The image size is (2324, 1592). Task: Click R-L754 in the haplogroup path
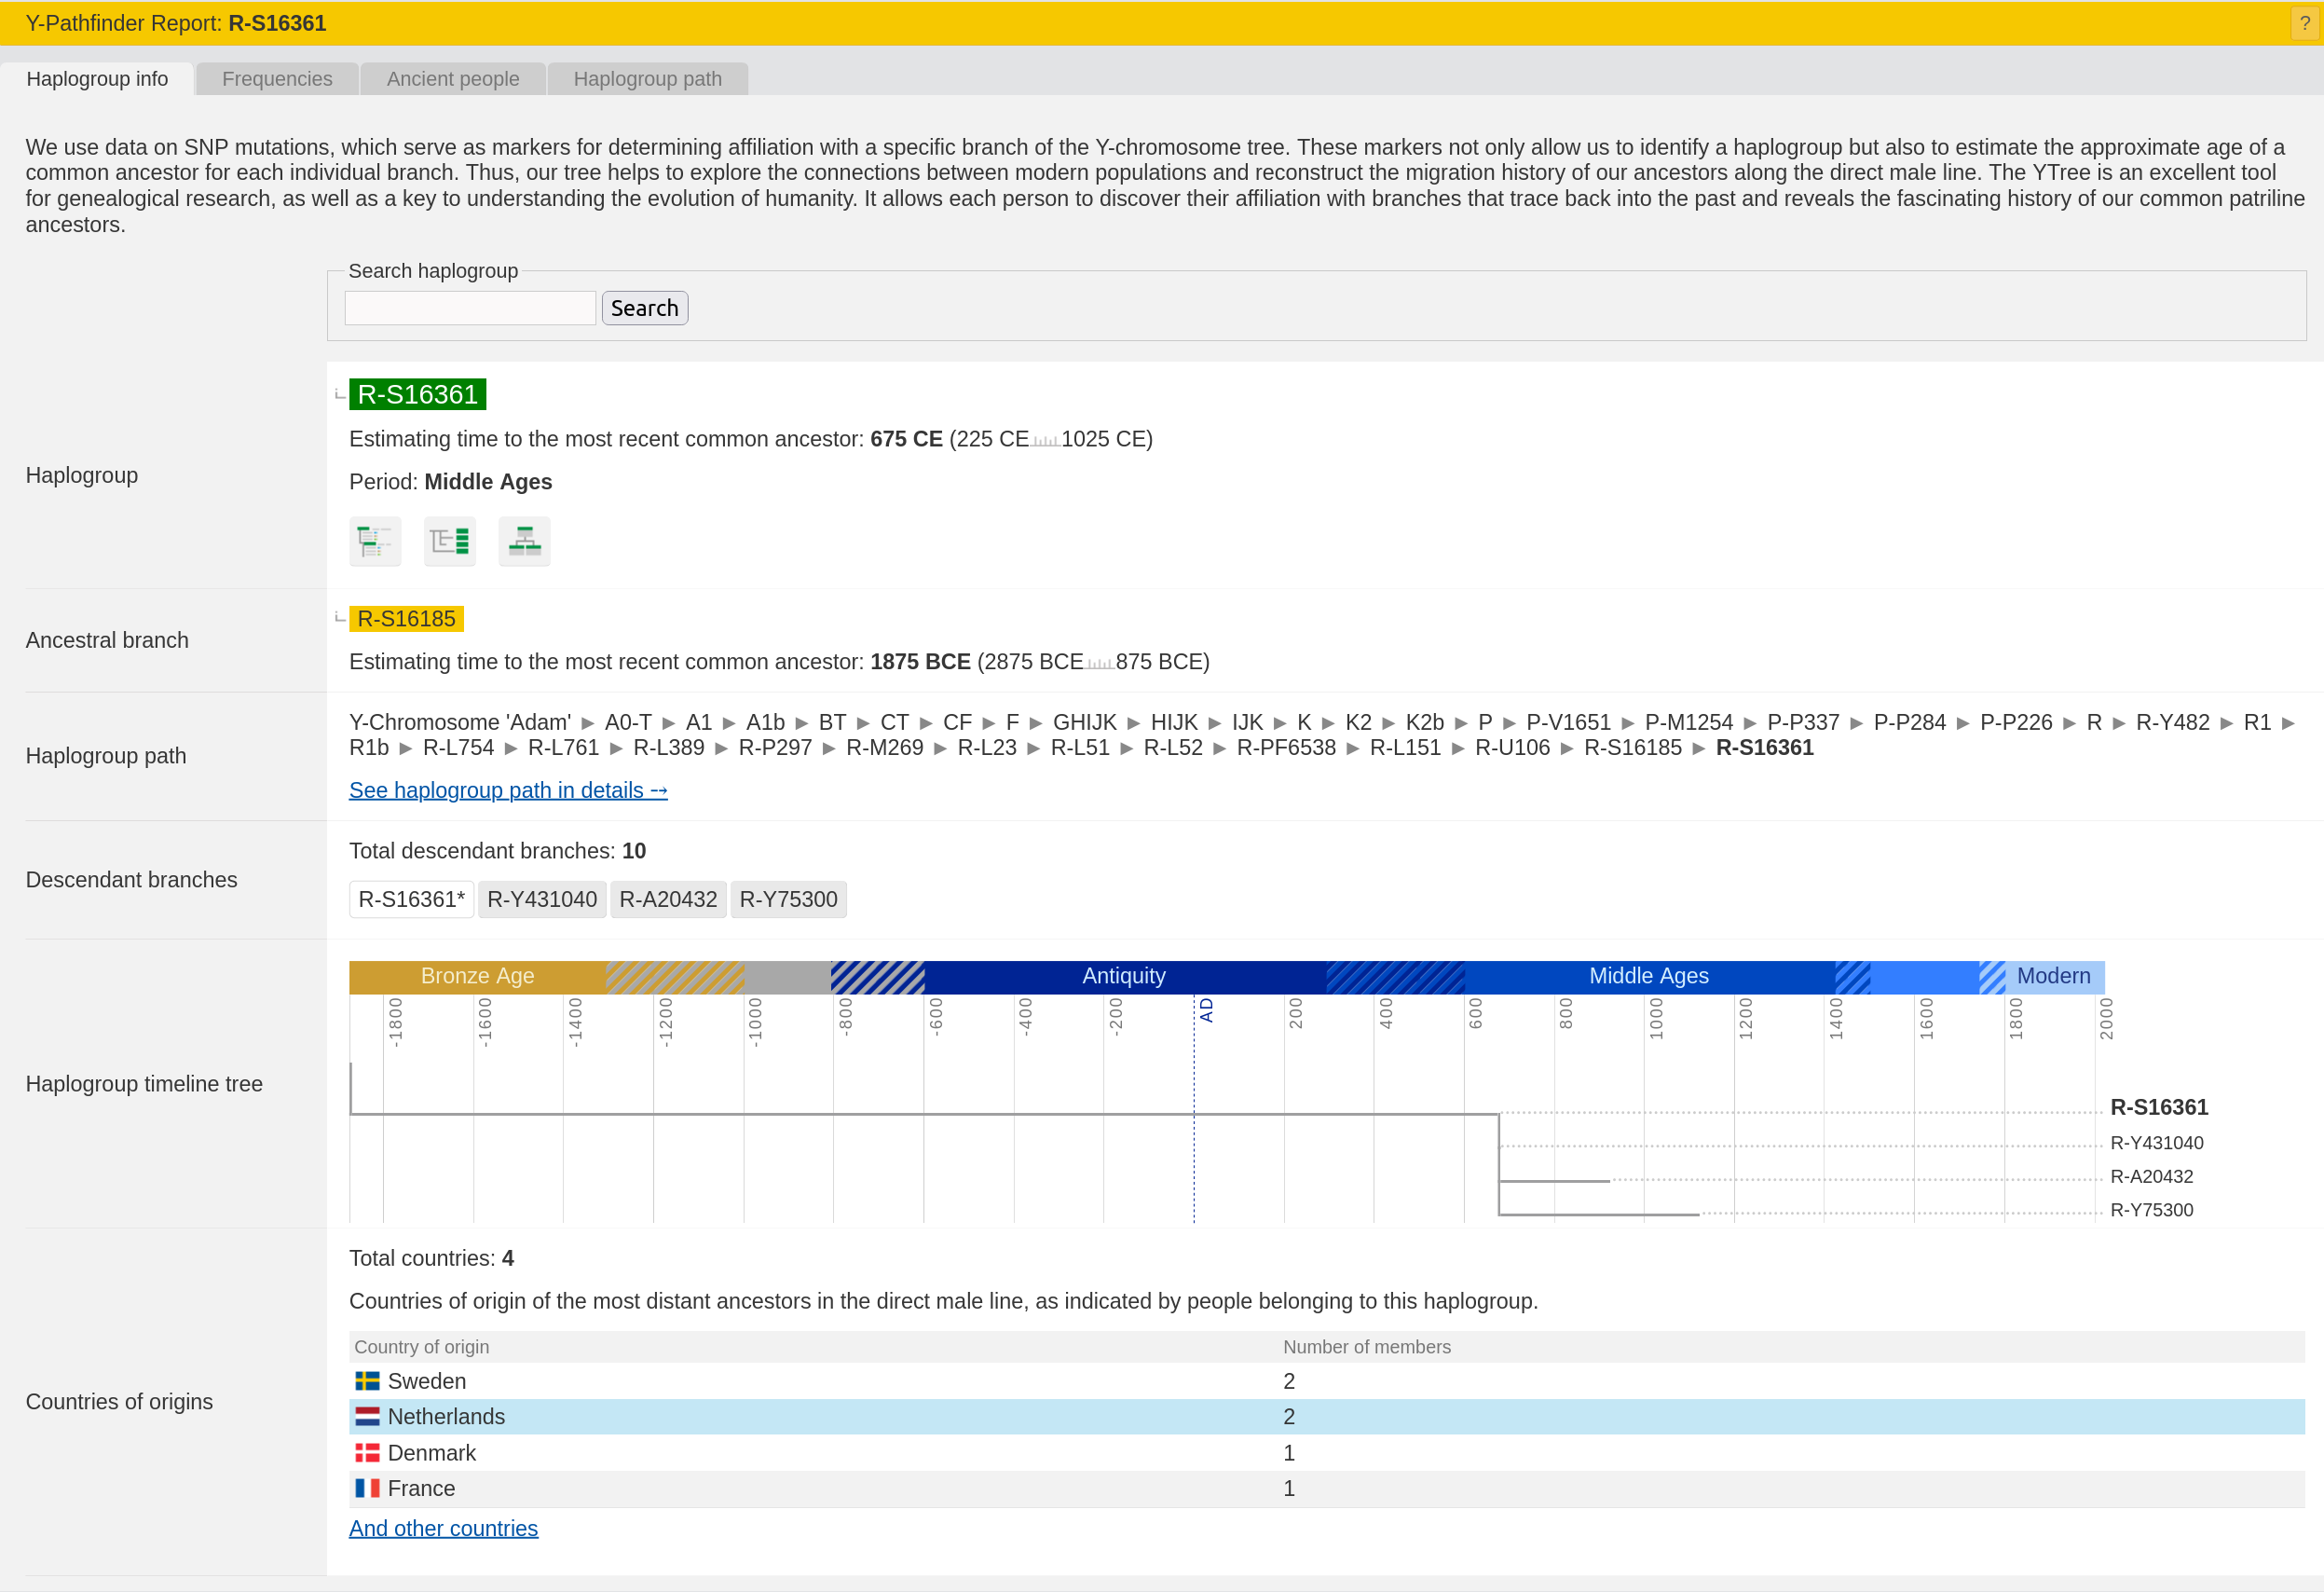[458, 747]
